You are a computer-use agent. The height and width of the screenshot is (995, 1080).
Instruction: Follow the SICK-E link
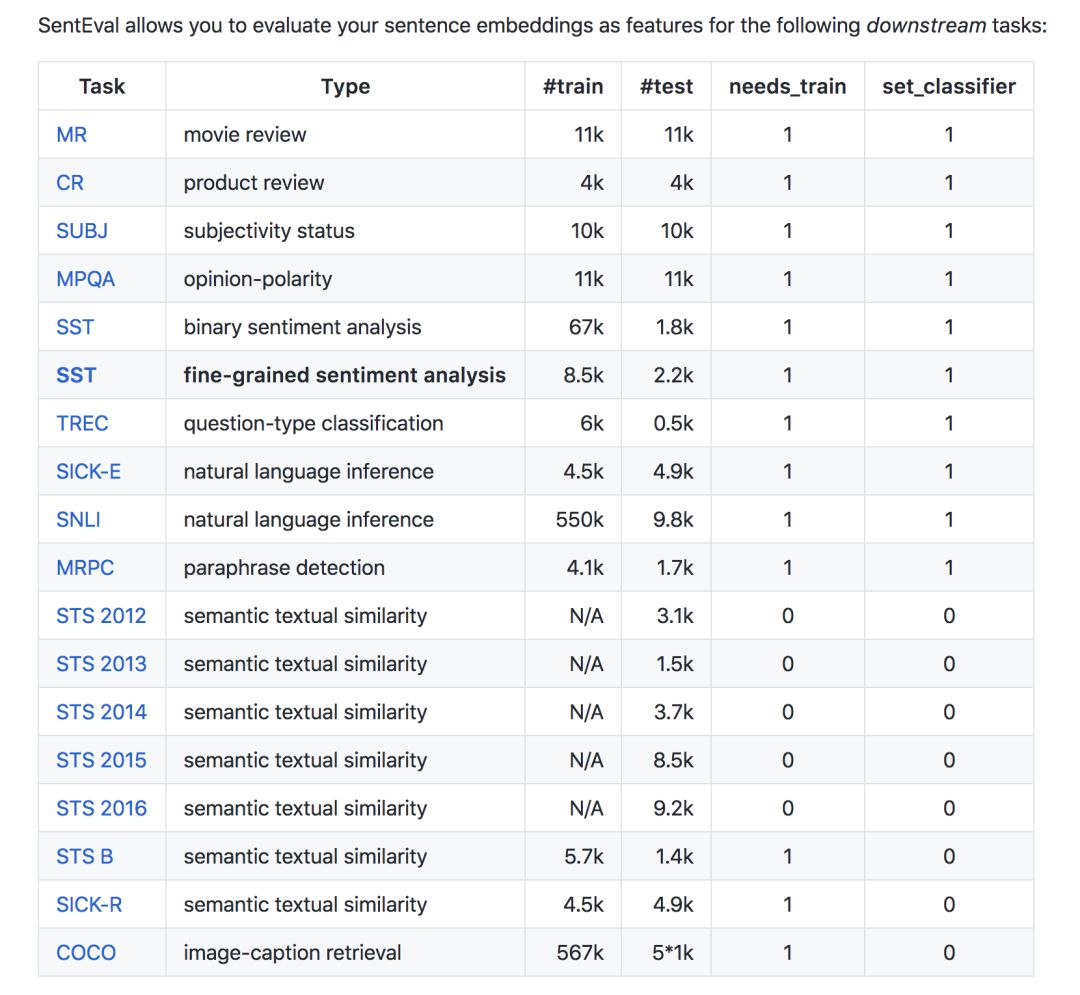pyautogui.click(x=88, y=471)
